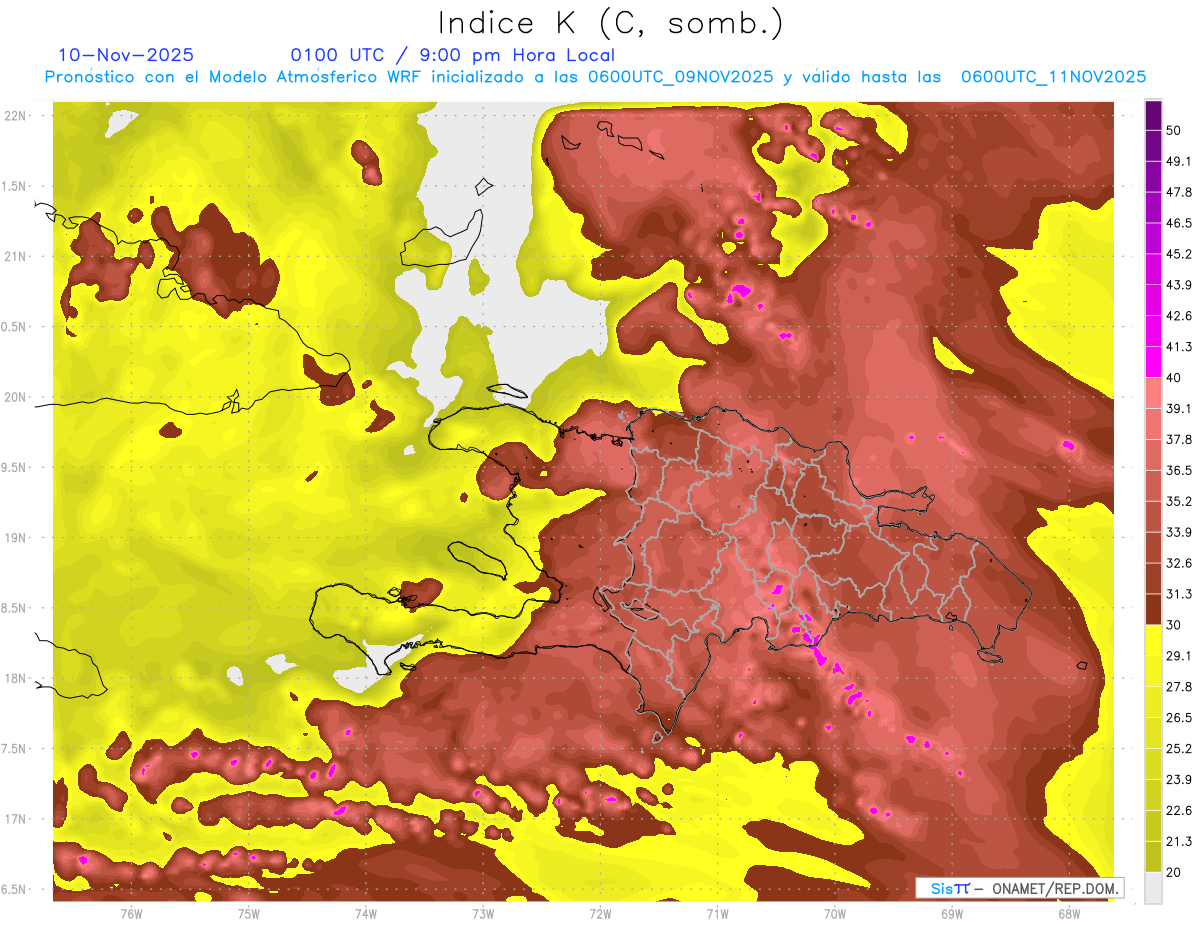Click the '73W' longitude label
The image size is (1200, 927).
point(483,914)
